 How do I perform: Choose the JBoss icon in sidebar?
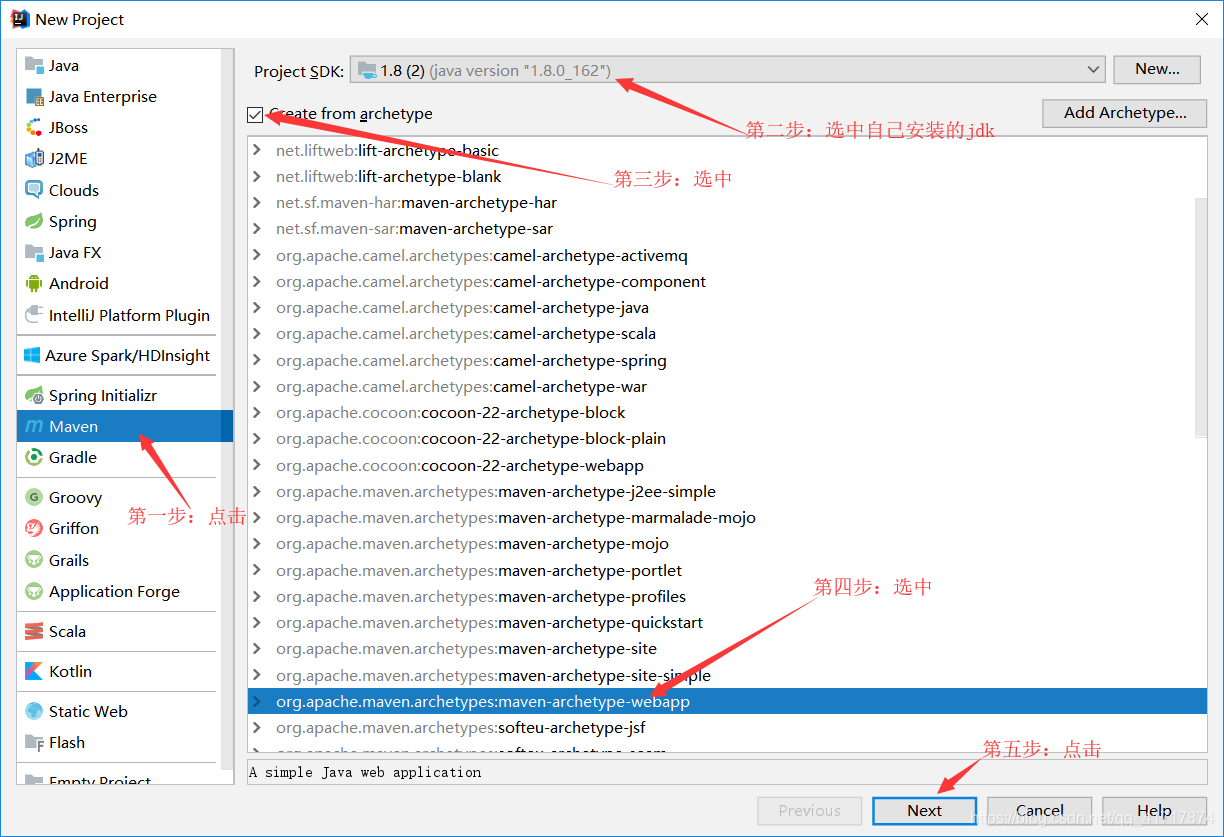tap(34, 128)
